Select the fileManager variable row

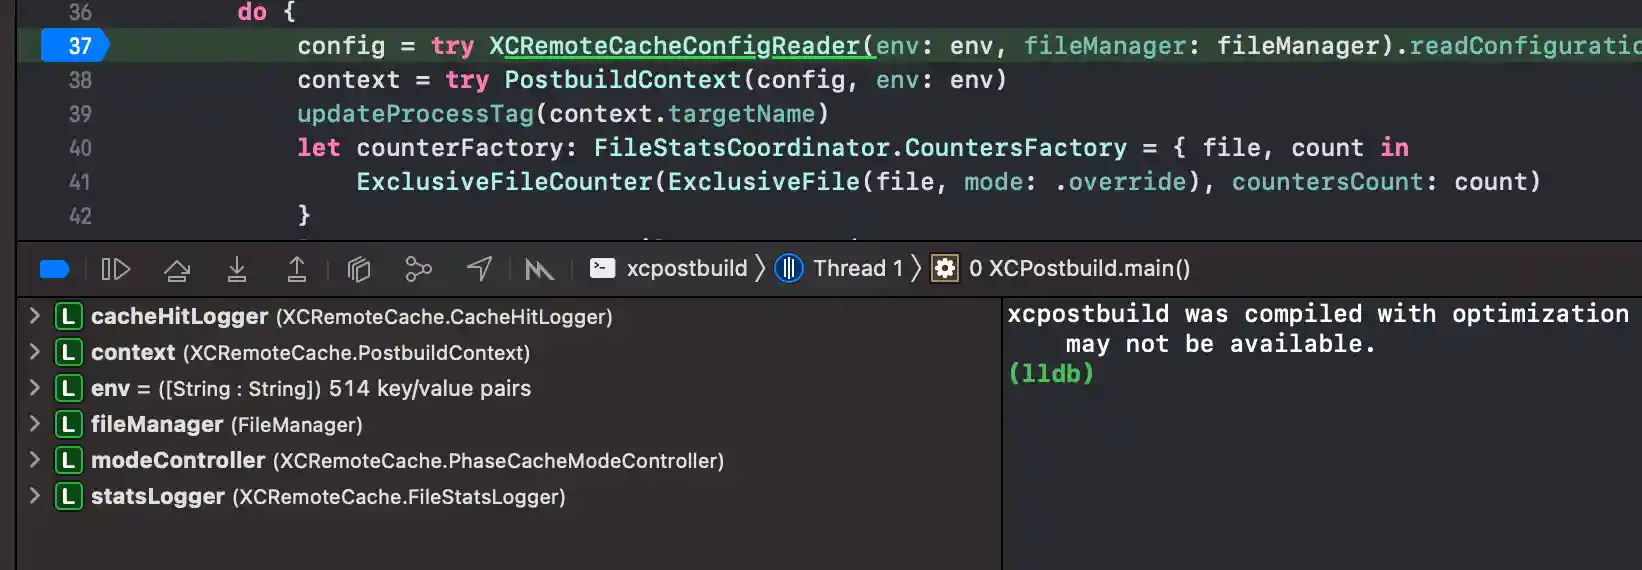[x=509, y=424]
